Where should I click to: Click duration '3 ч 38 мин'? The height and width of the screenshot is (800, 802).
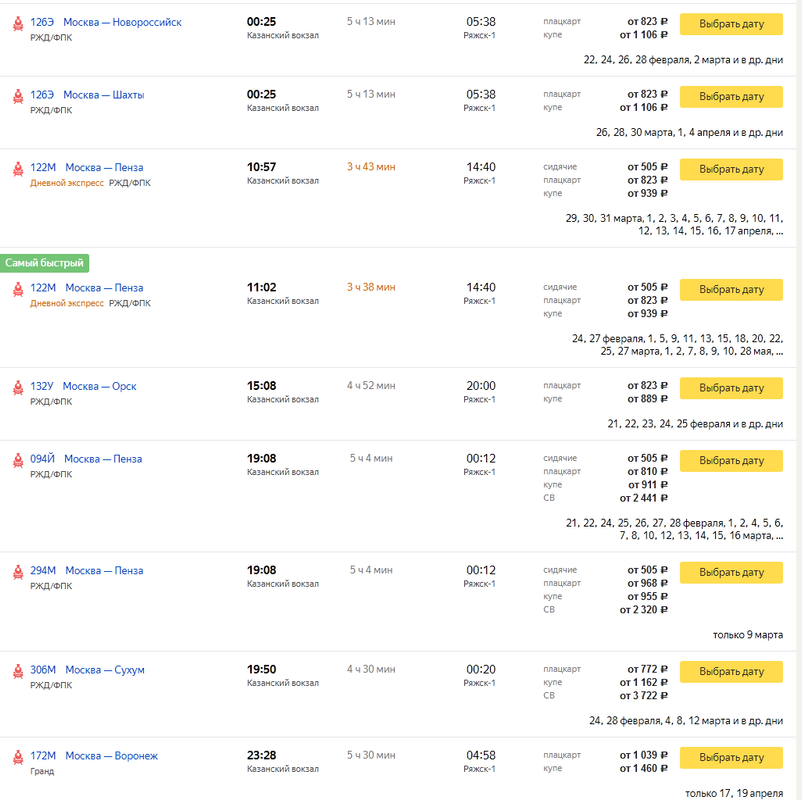pos(371,287)
